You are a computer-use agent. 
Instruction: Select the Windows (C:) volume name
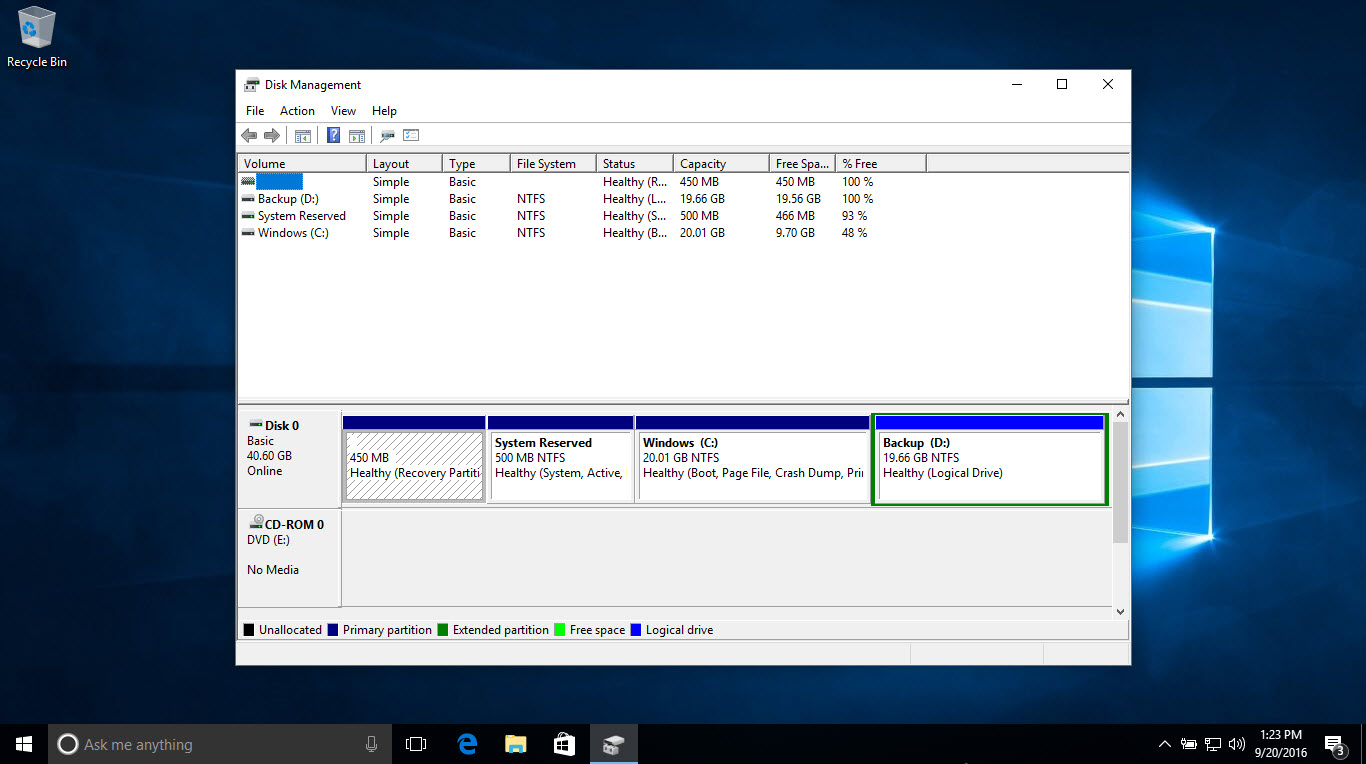(293, 233)
